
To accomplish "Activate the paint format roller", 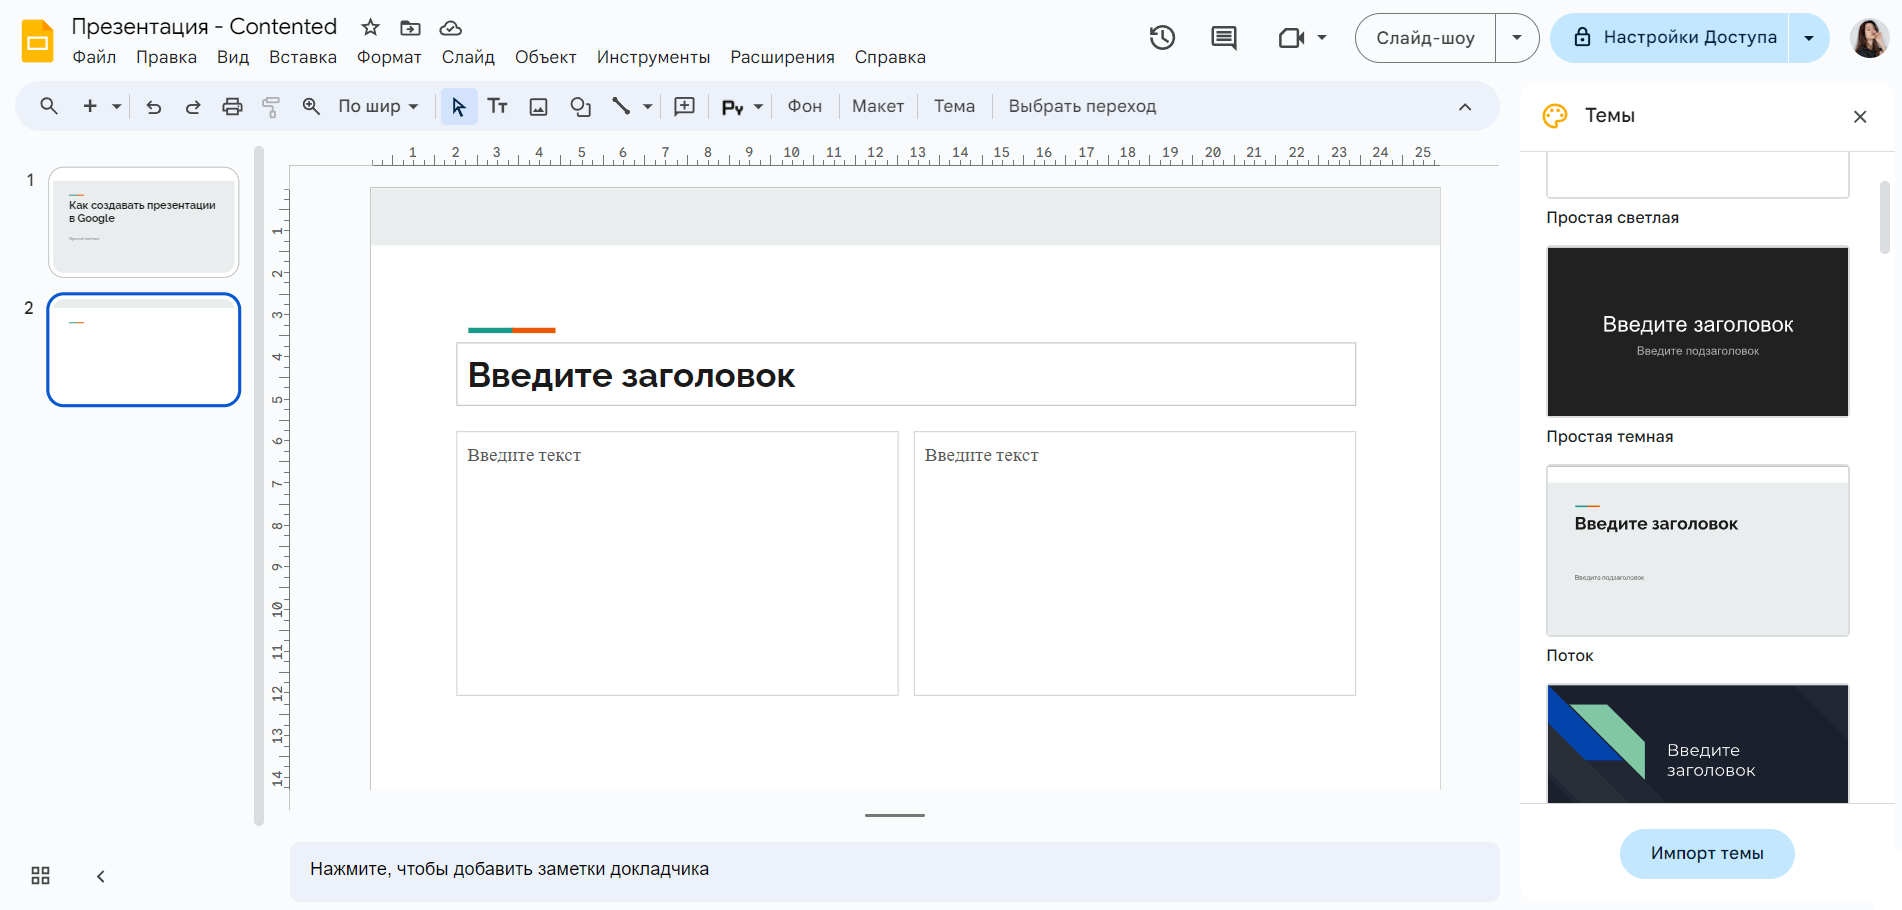I will pos(271,106).
